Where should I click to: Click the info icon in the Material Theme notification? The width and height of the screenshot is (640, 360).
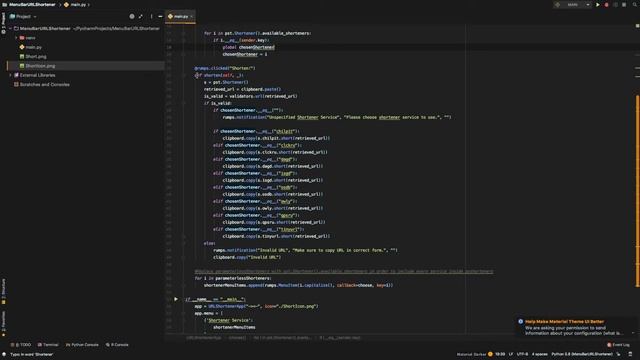pos(520,322)
